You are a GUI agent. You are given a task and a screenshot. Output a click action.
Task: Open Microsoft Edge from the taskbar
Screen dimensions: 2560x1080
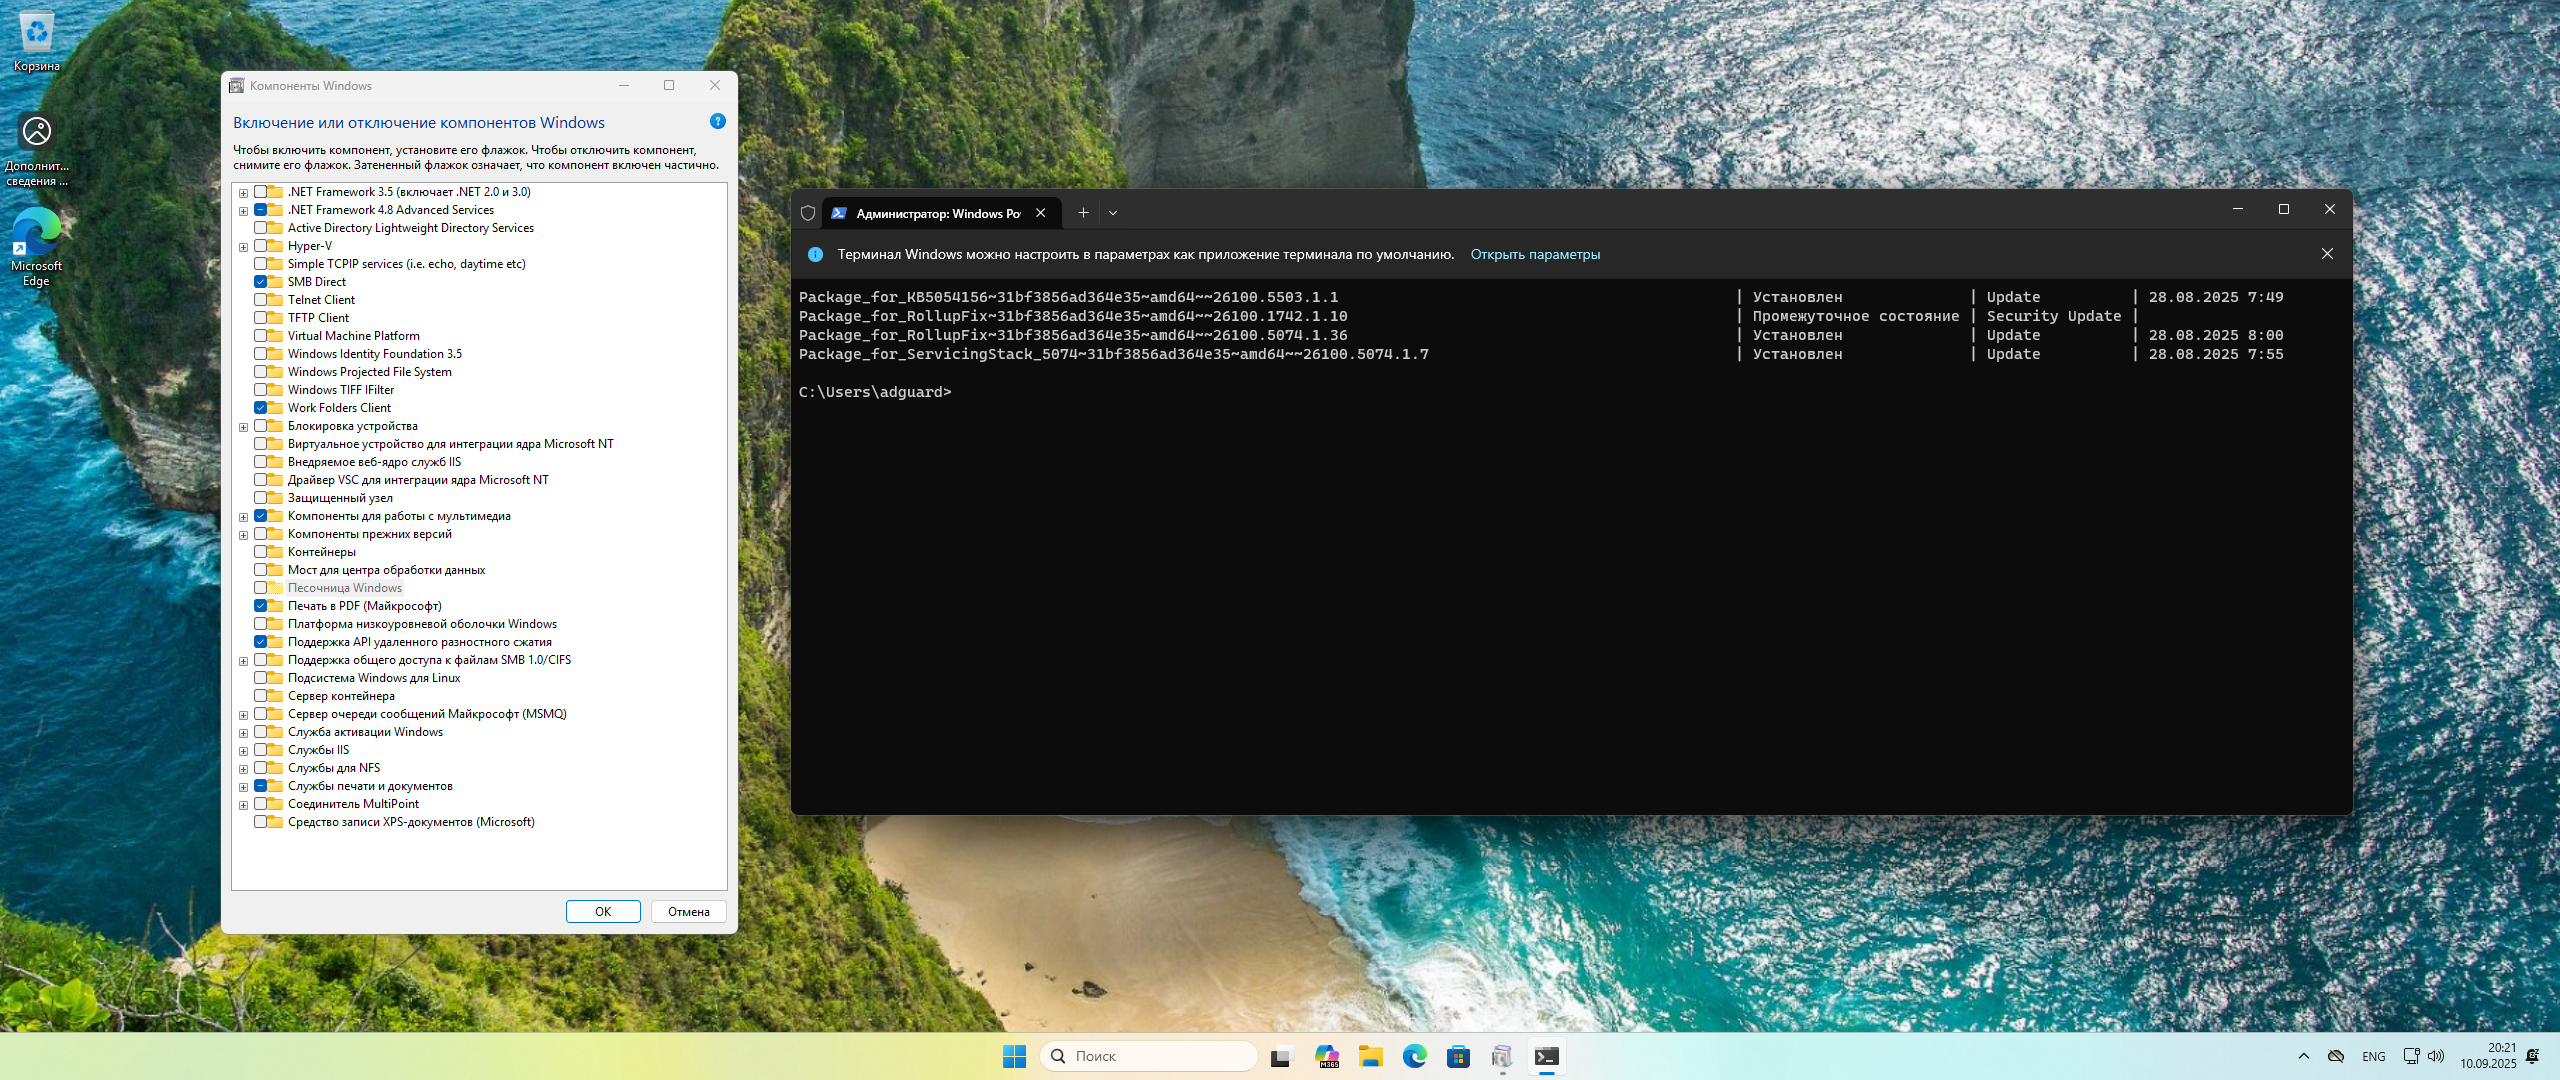[x=1414, y=1056]
